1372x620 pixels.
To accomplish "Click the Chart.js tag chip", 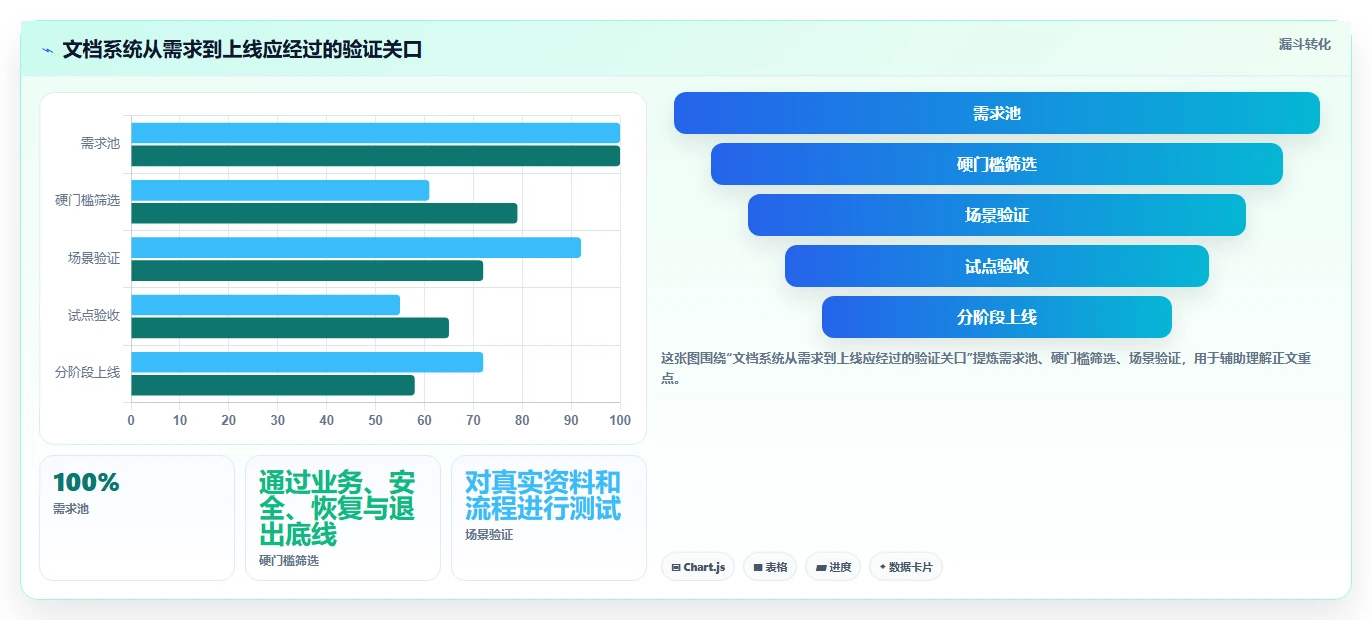I will 698,567.
